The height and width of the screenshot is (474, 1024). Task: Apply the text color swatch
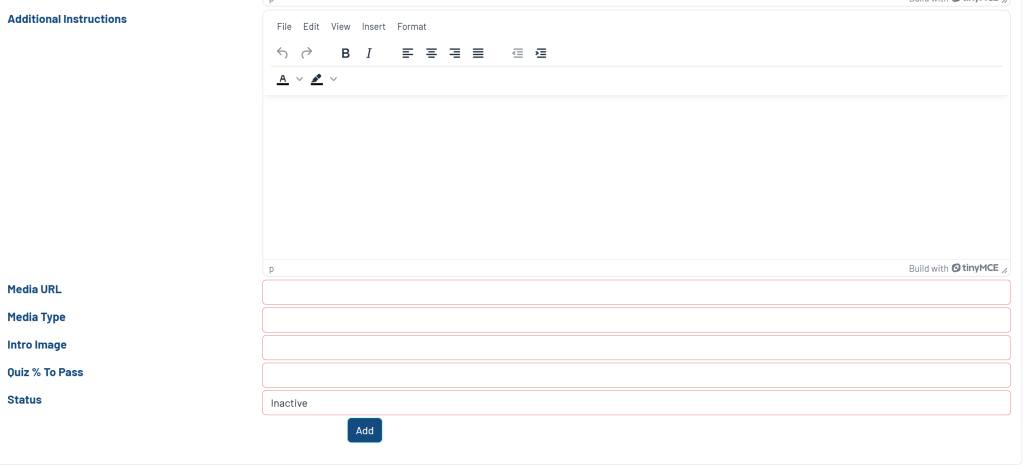click(x=283, y=79)
